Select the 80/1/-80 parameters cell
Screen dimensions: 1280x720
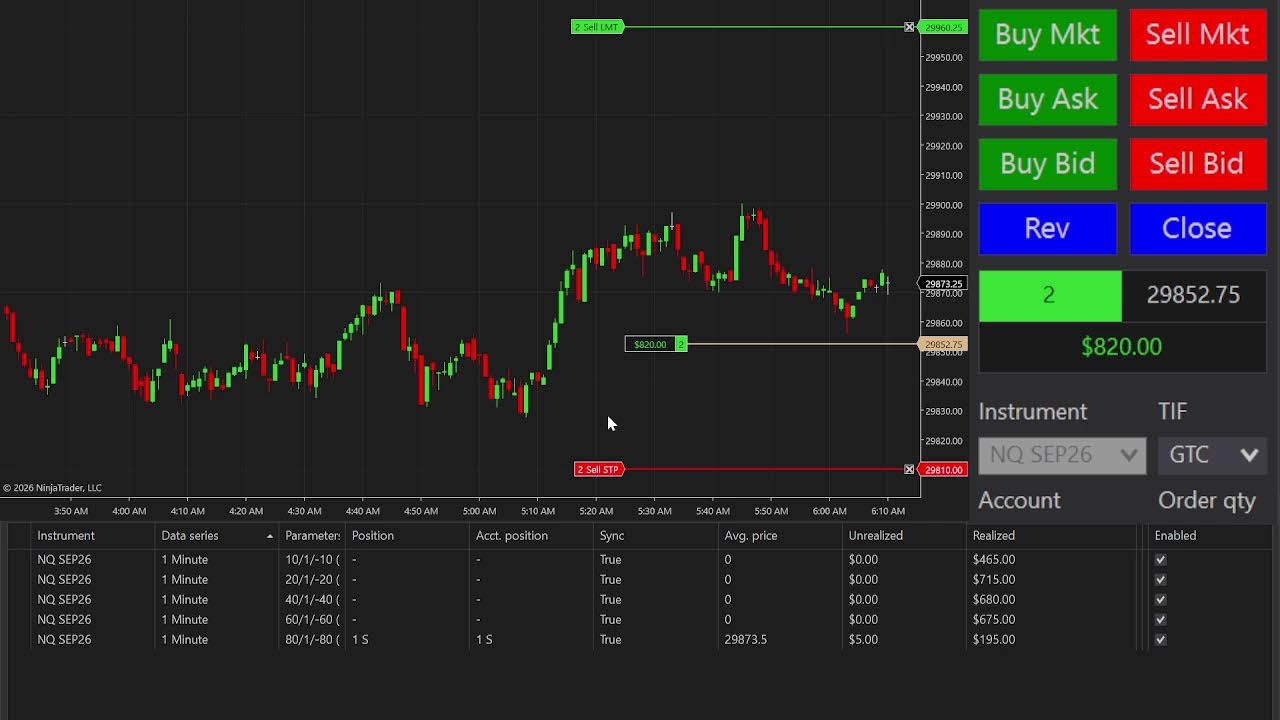[312, 640]
